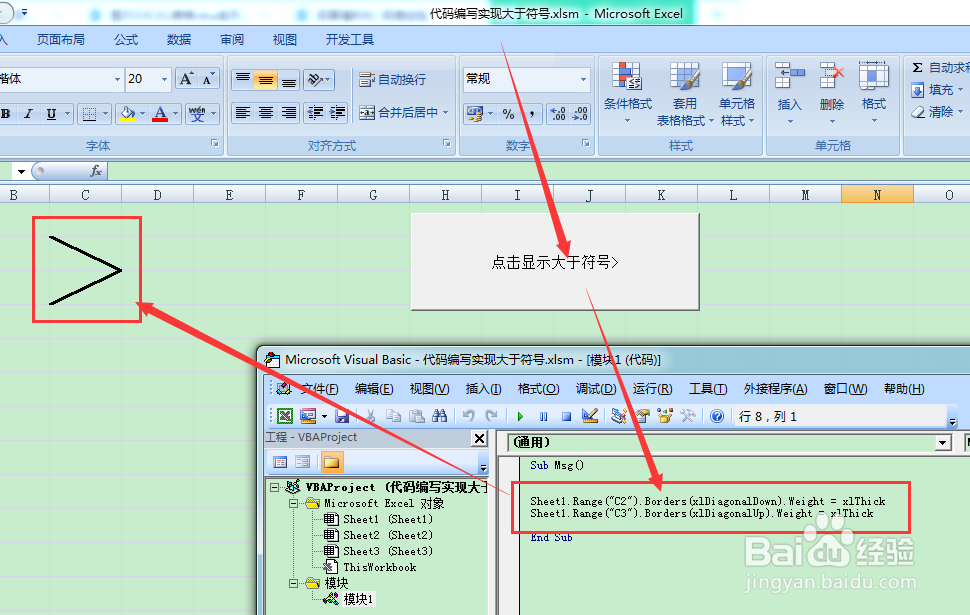The image size is (970, 615).
Task: Collapse the 模块 folder node
Action: coord(293,583)
